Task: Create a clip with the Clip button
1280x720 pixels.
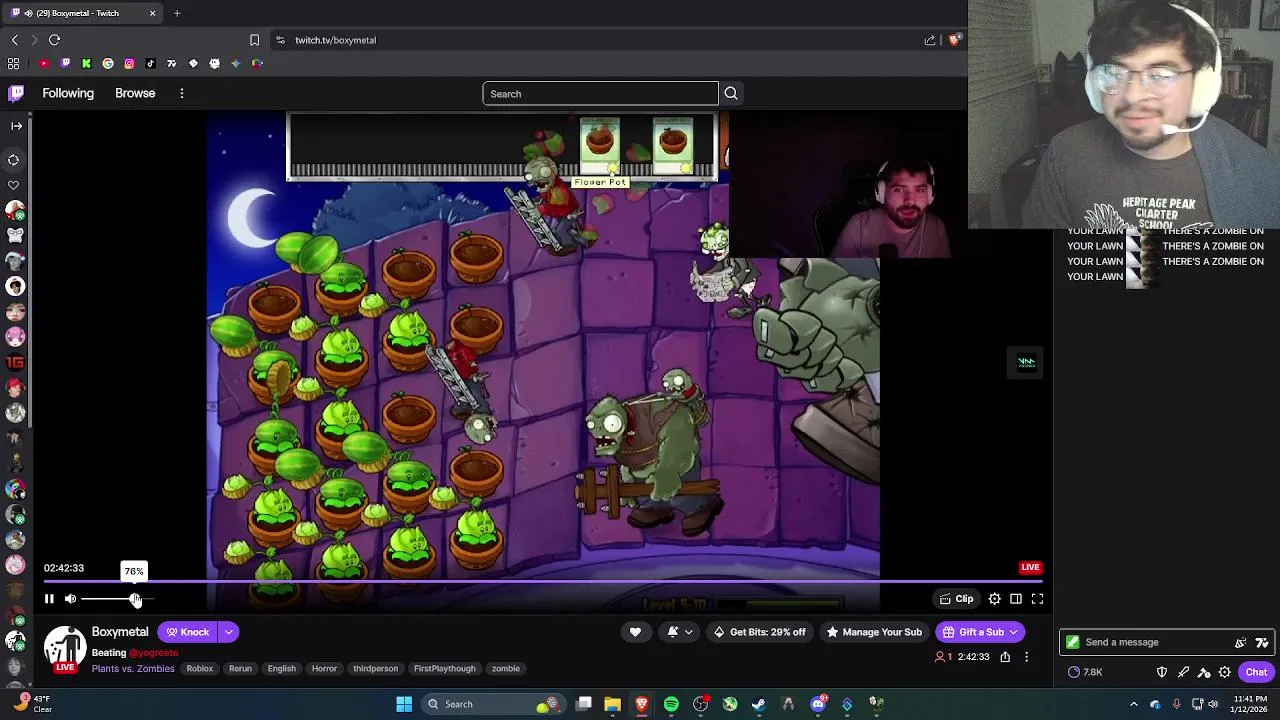Action: pos(956,599)
